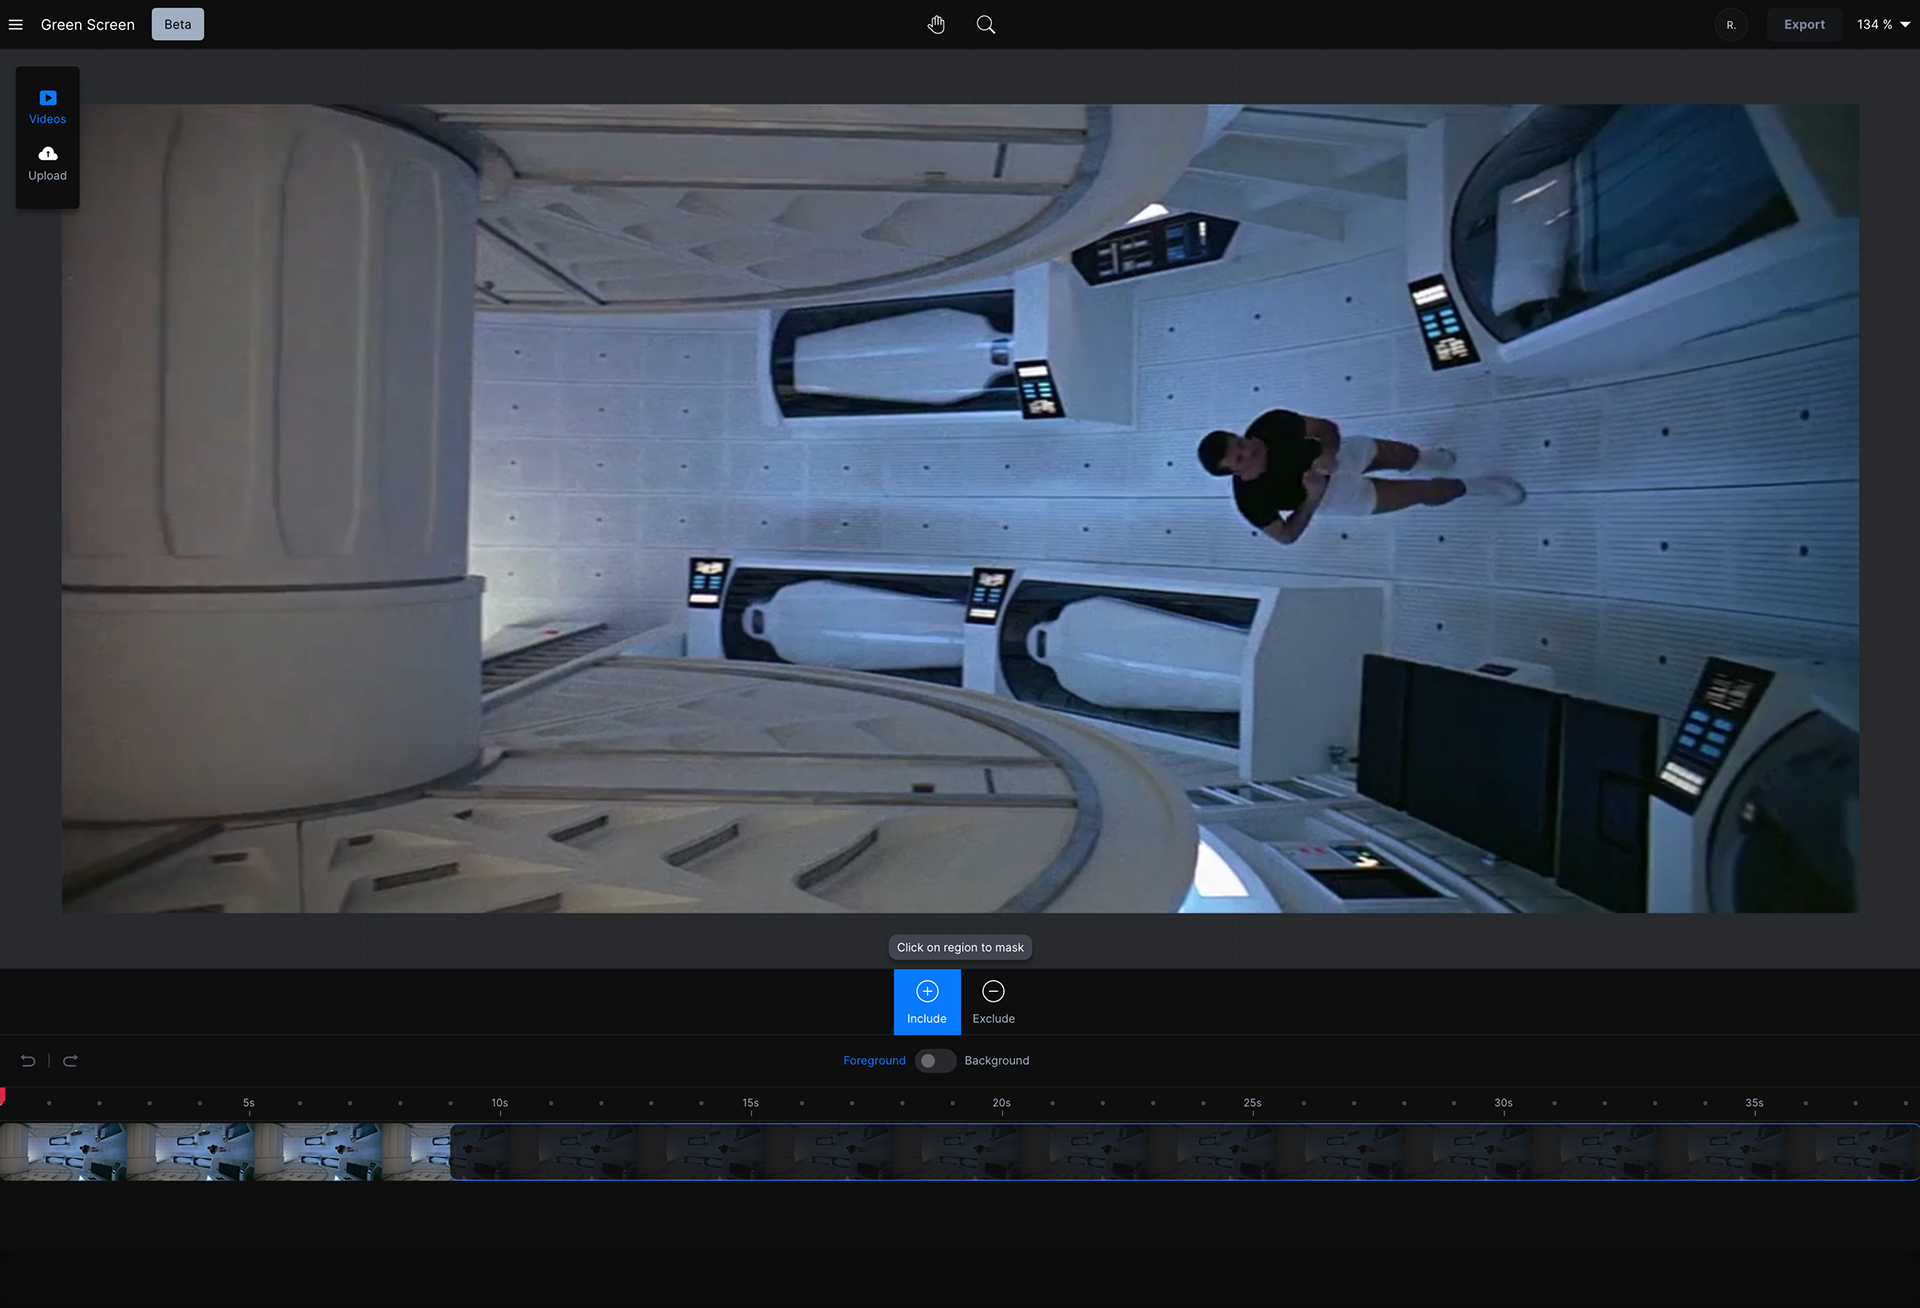
Task: Select the Include mask mode
Action: 927,1002
